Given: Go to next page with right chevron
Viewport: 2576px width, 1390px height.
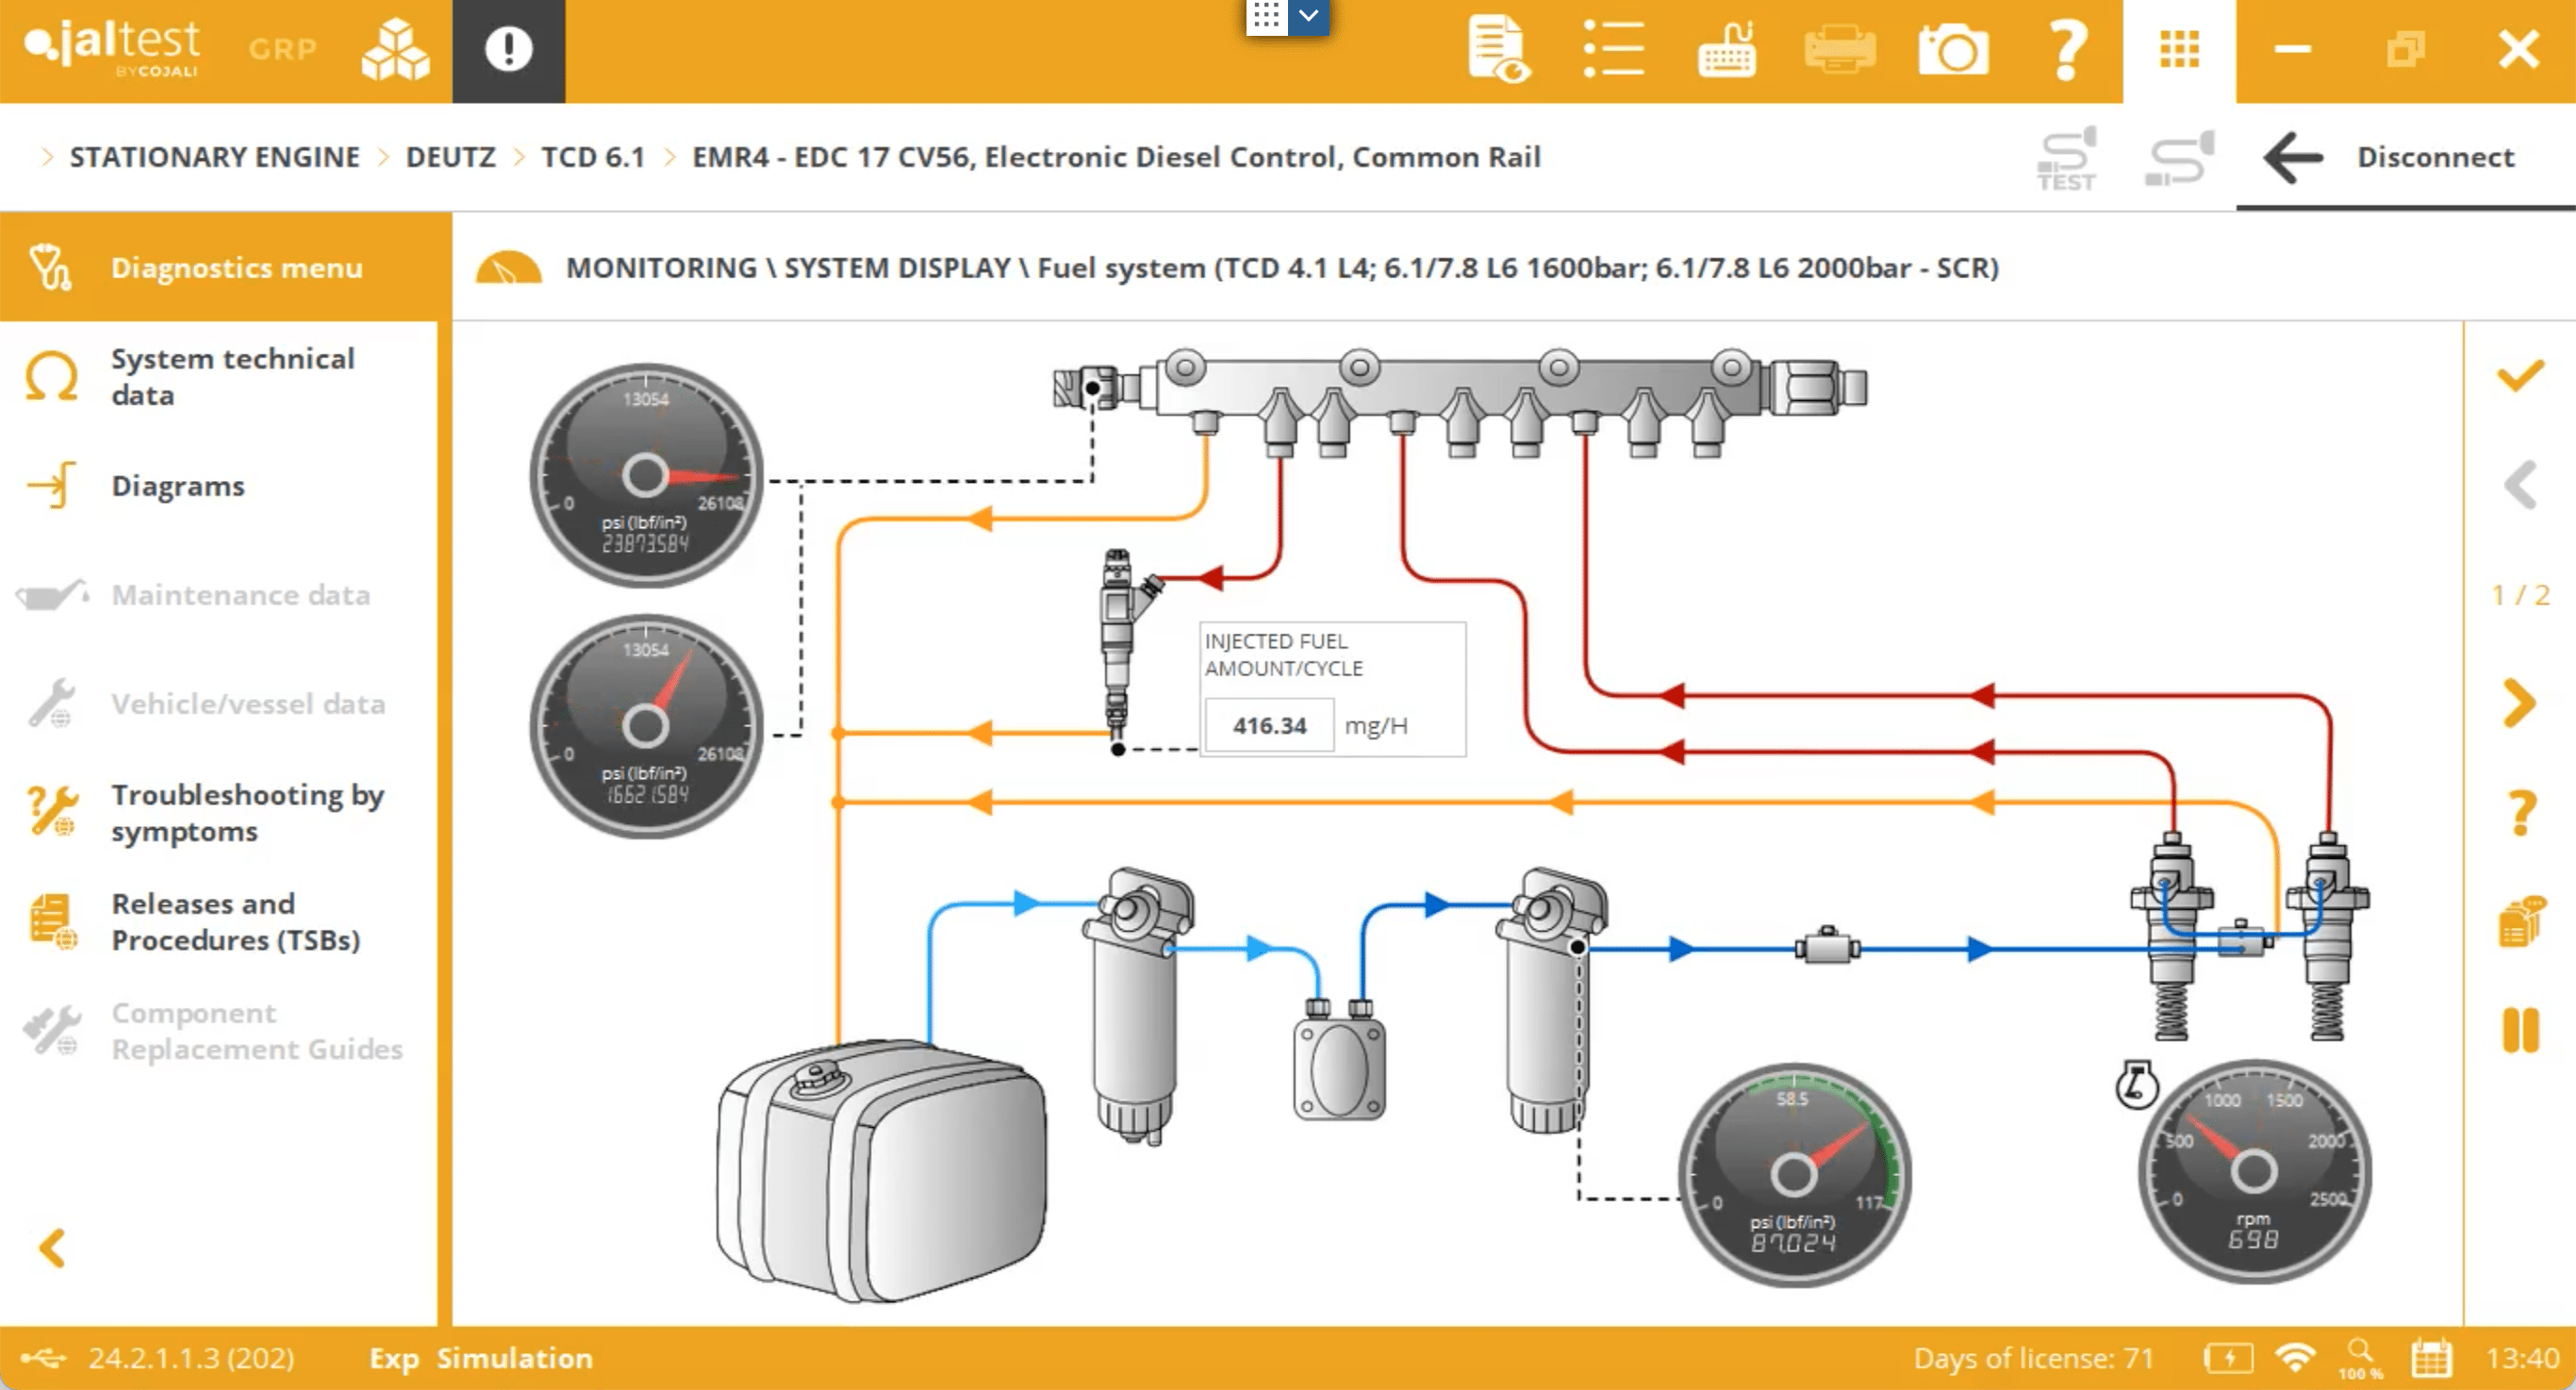Looking at the screenshot, I should click(2520, 703).
